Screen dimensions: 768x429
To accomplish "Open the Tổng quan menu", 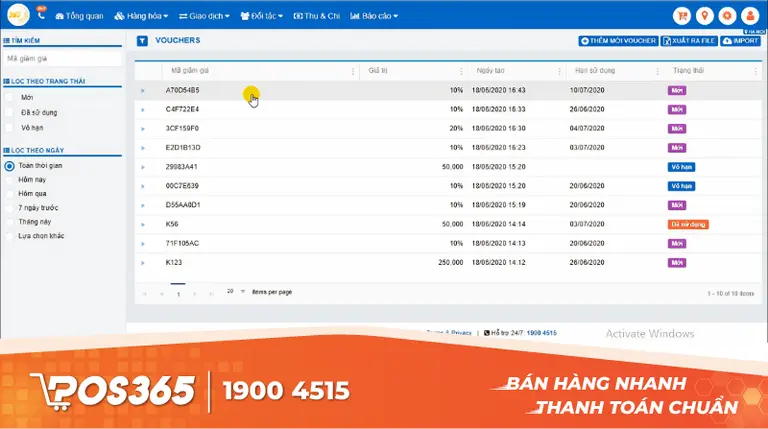I will point(79,16).
